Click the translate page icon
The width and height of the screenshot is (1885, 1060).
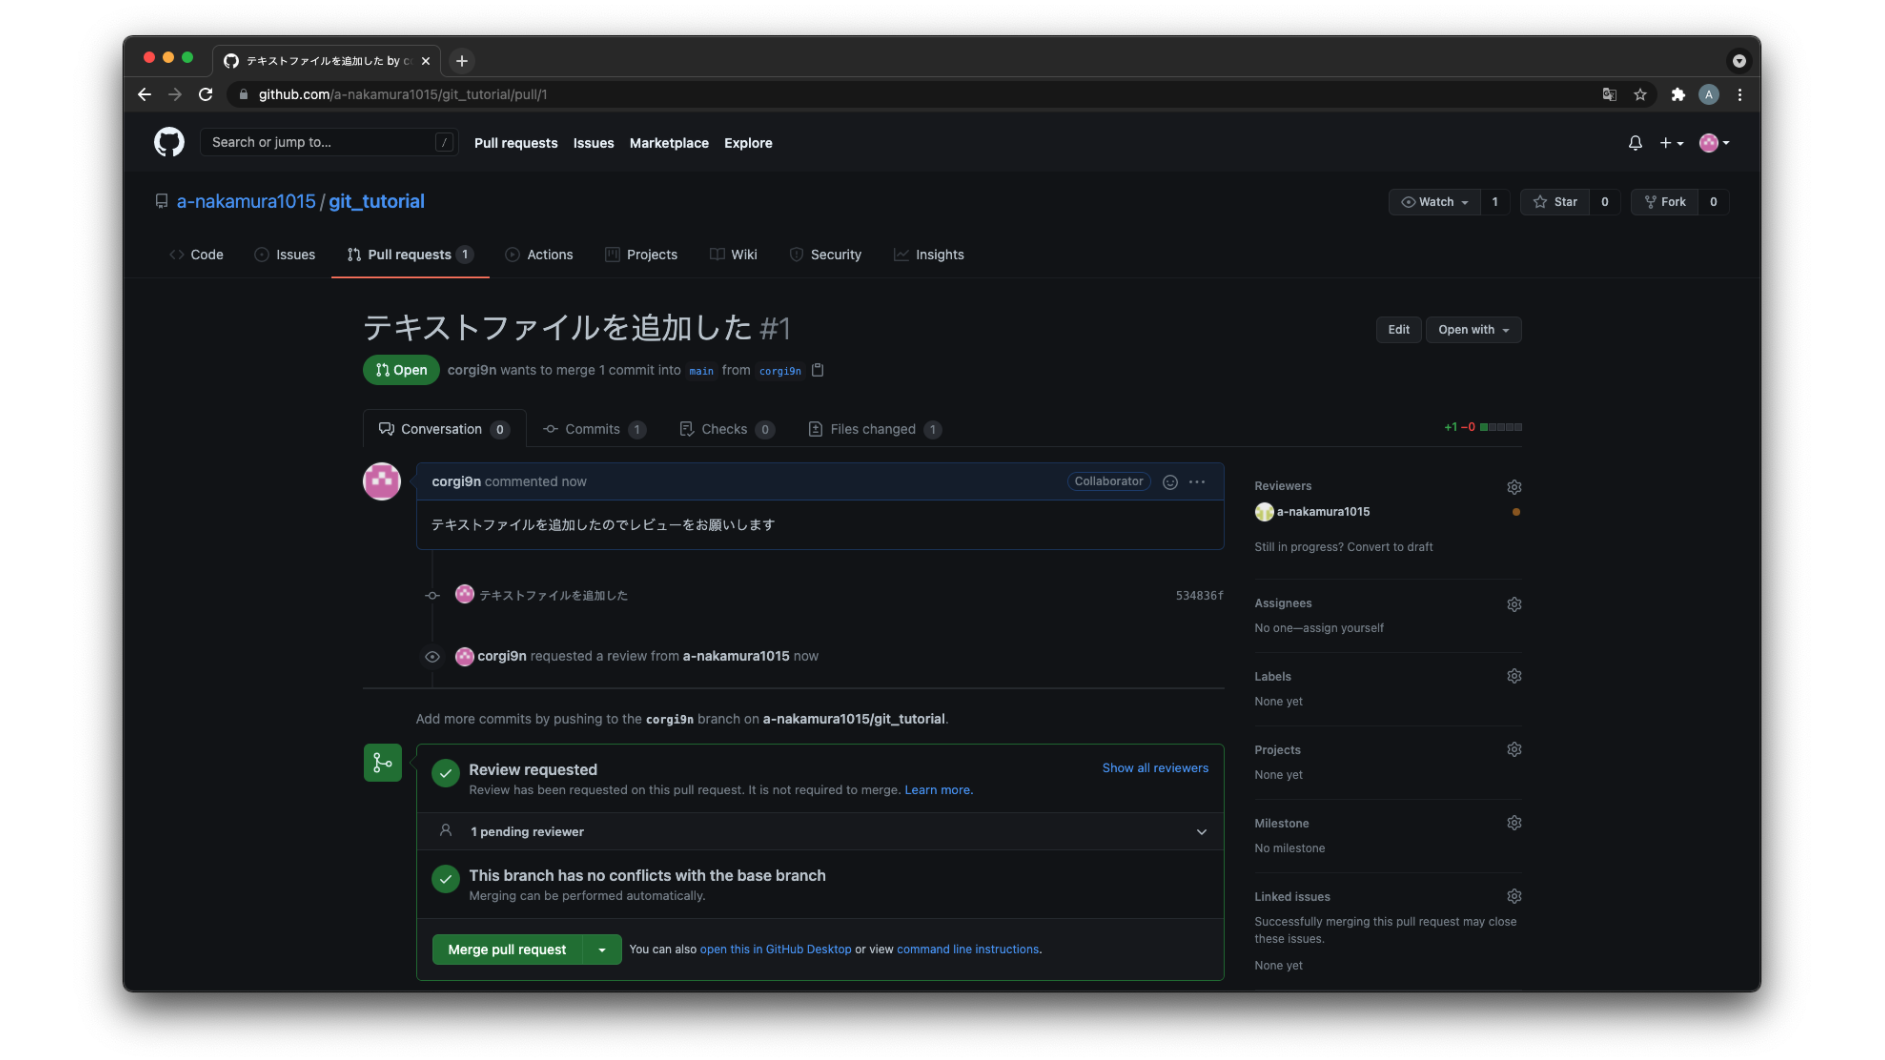tap(1609, 94)
